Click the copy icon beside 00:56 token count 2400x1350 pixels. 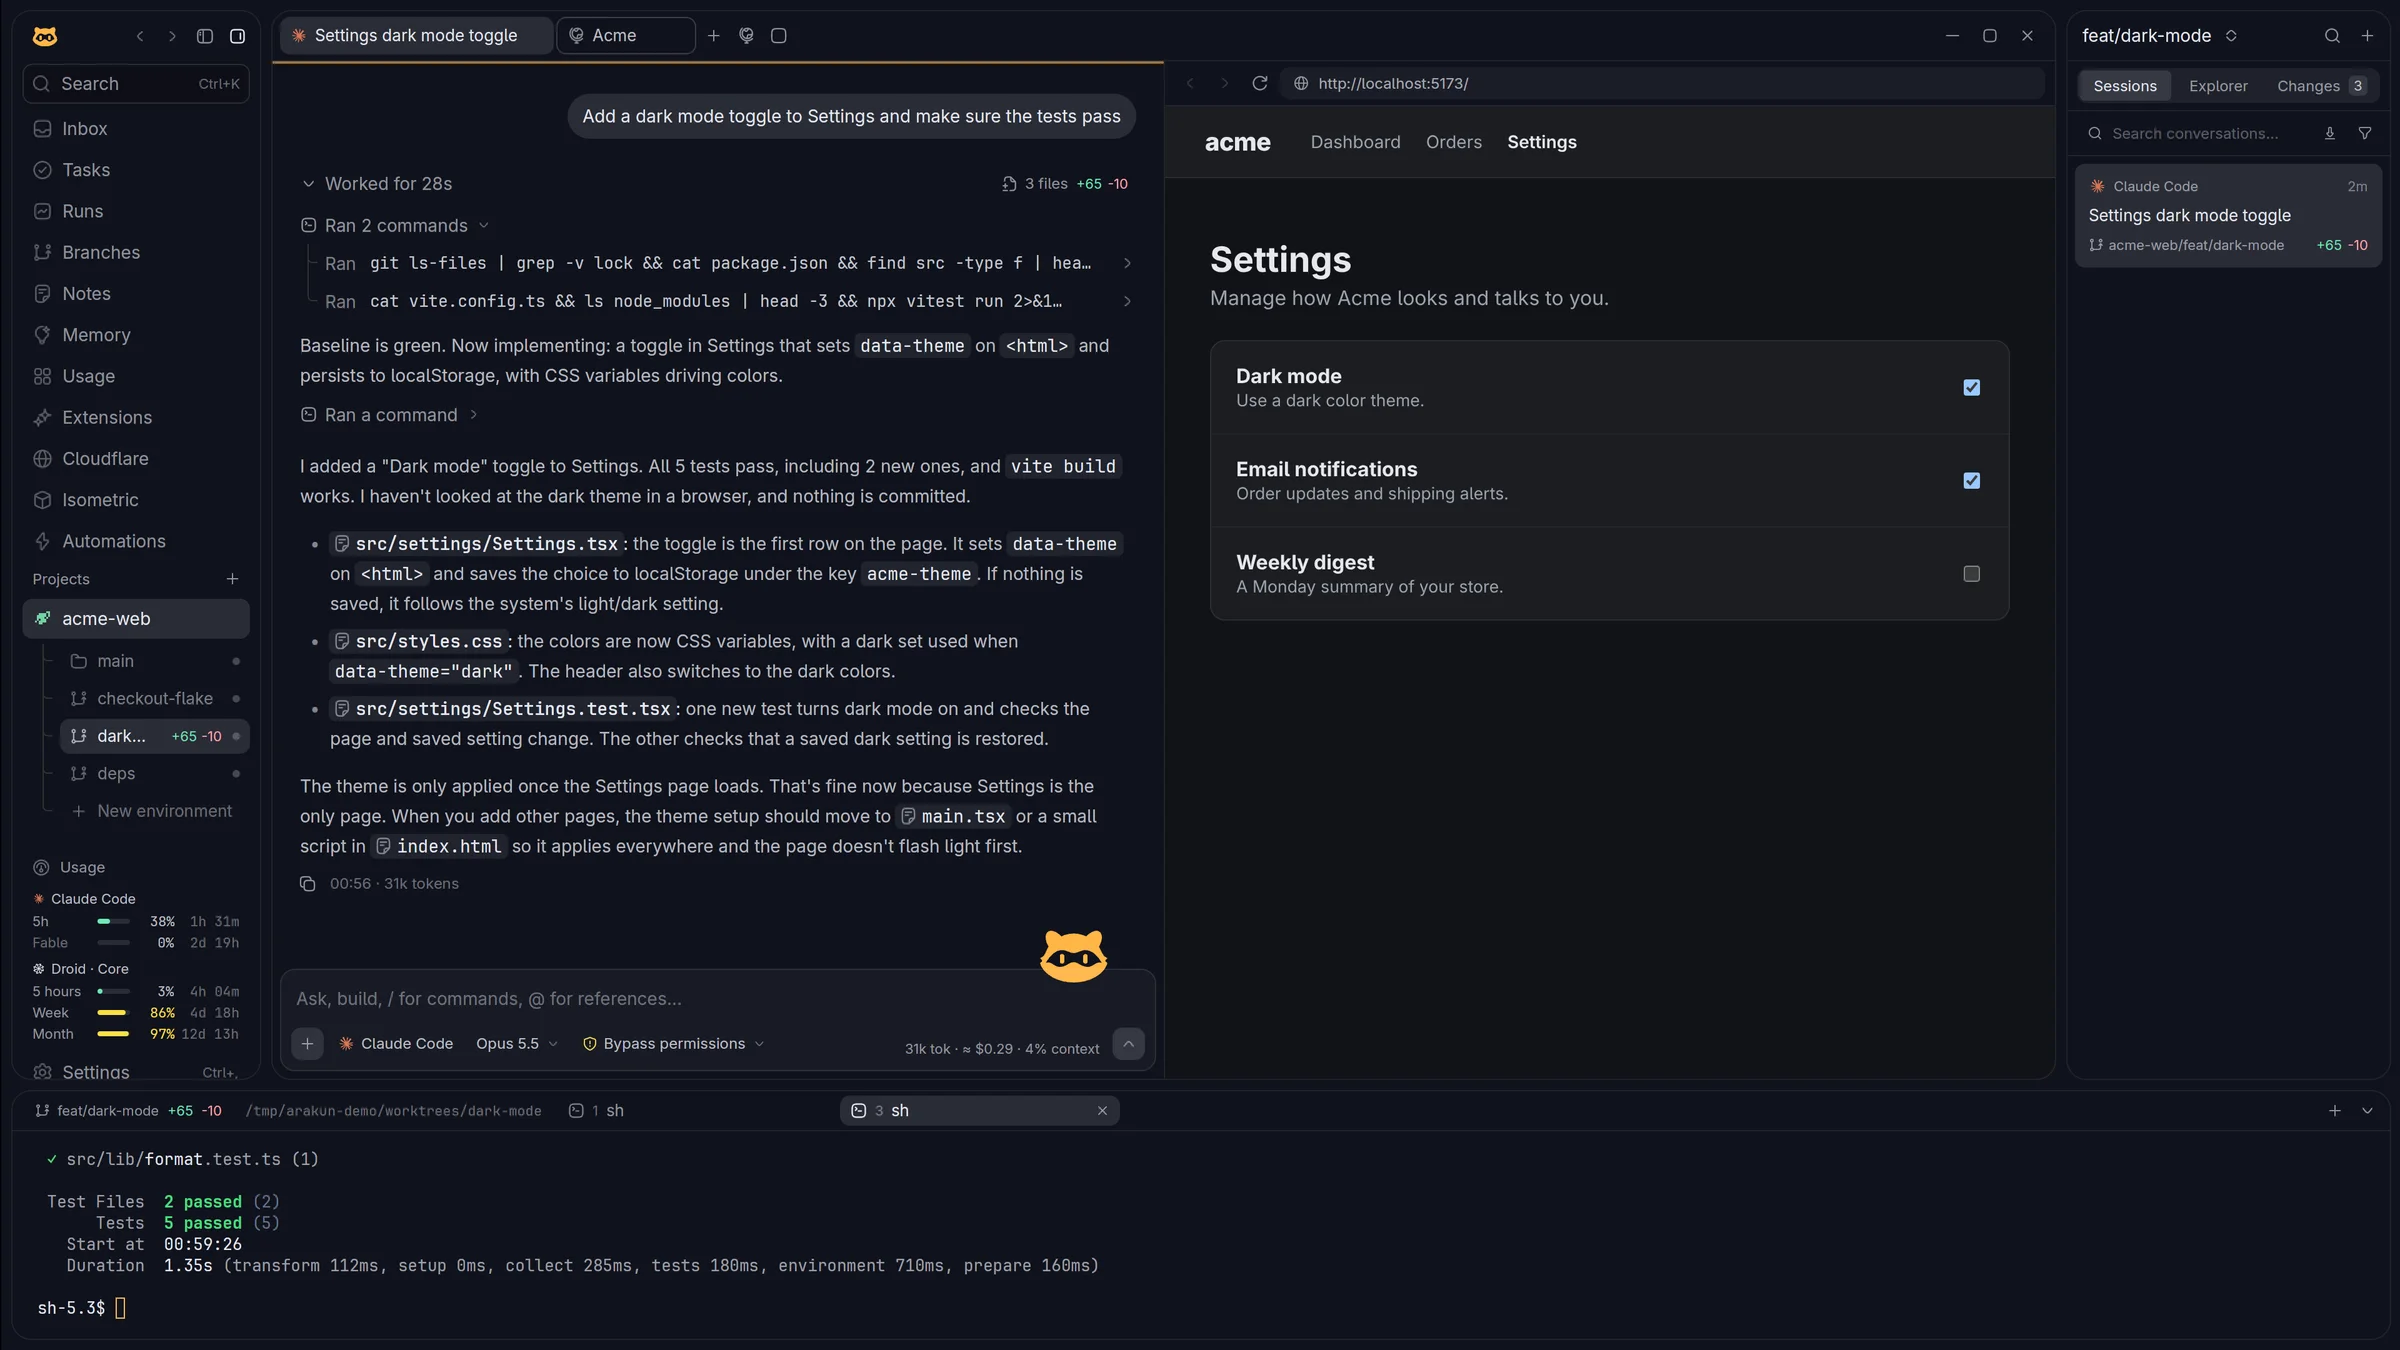(x=308, y=884)
